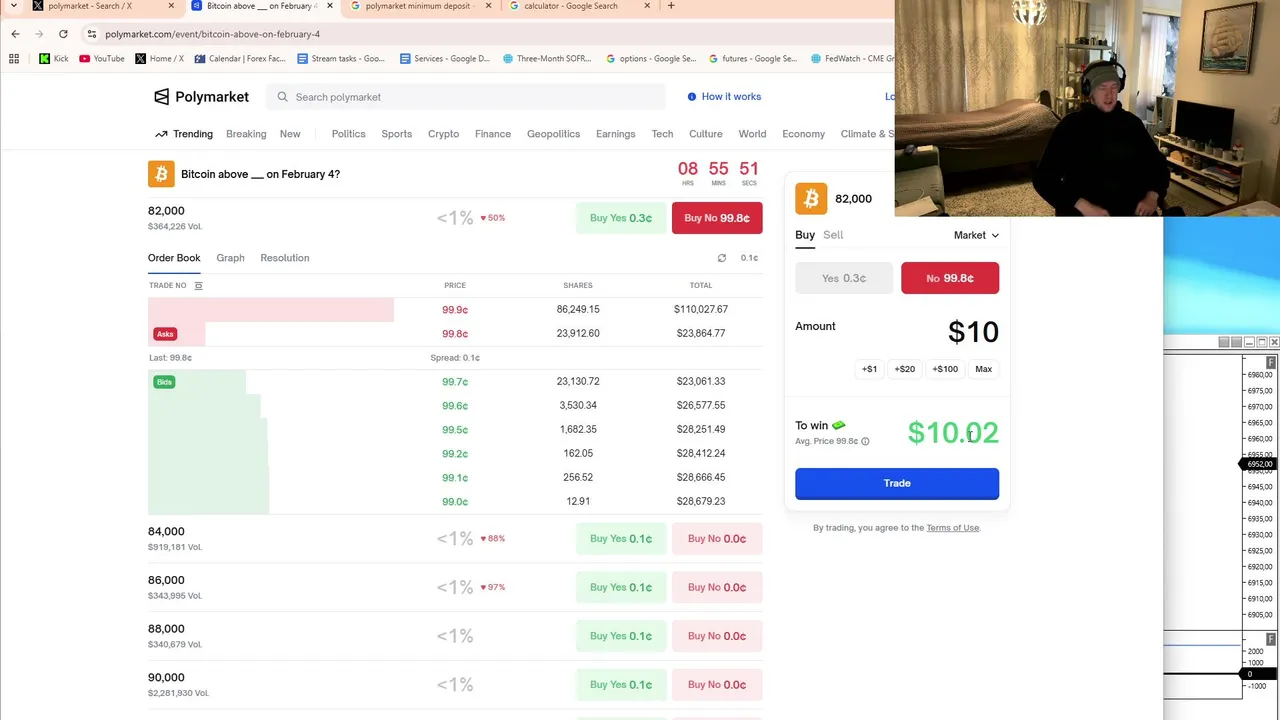Set amount to Max

(x=984, y=369)
